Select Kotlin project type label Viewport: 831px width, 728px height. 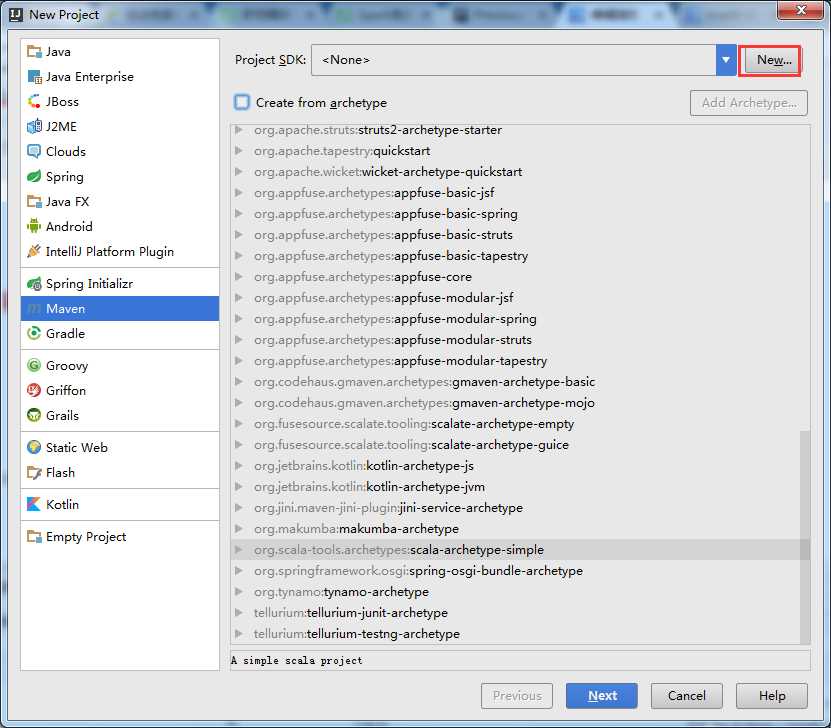click(x=63, y=504)
